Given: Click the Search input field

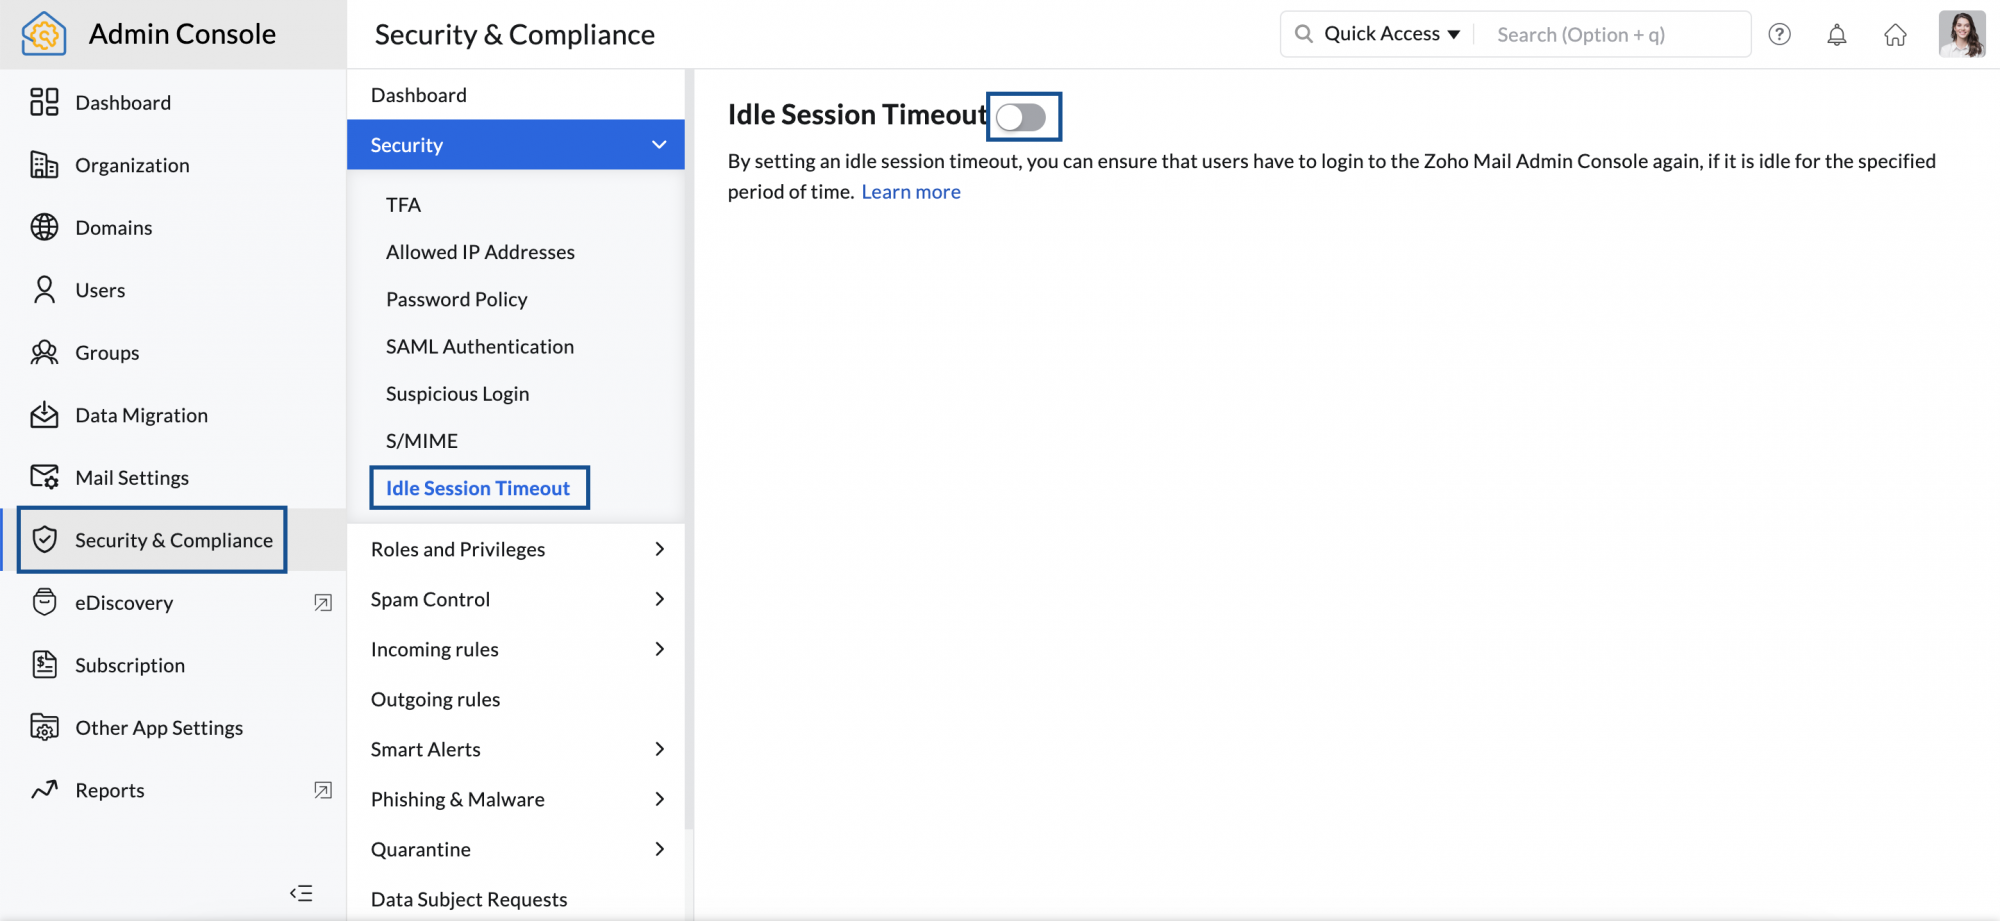Looking at the screenshot, I should point(1612,35).
